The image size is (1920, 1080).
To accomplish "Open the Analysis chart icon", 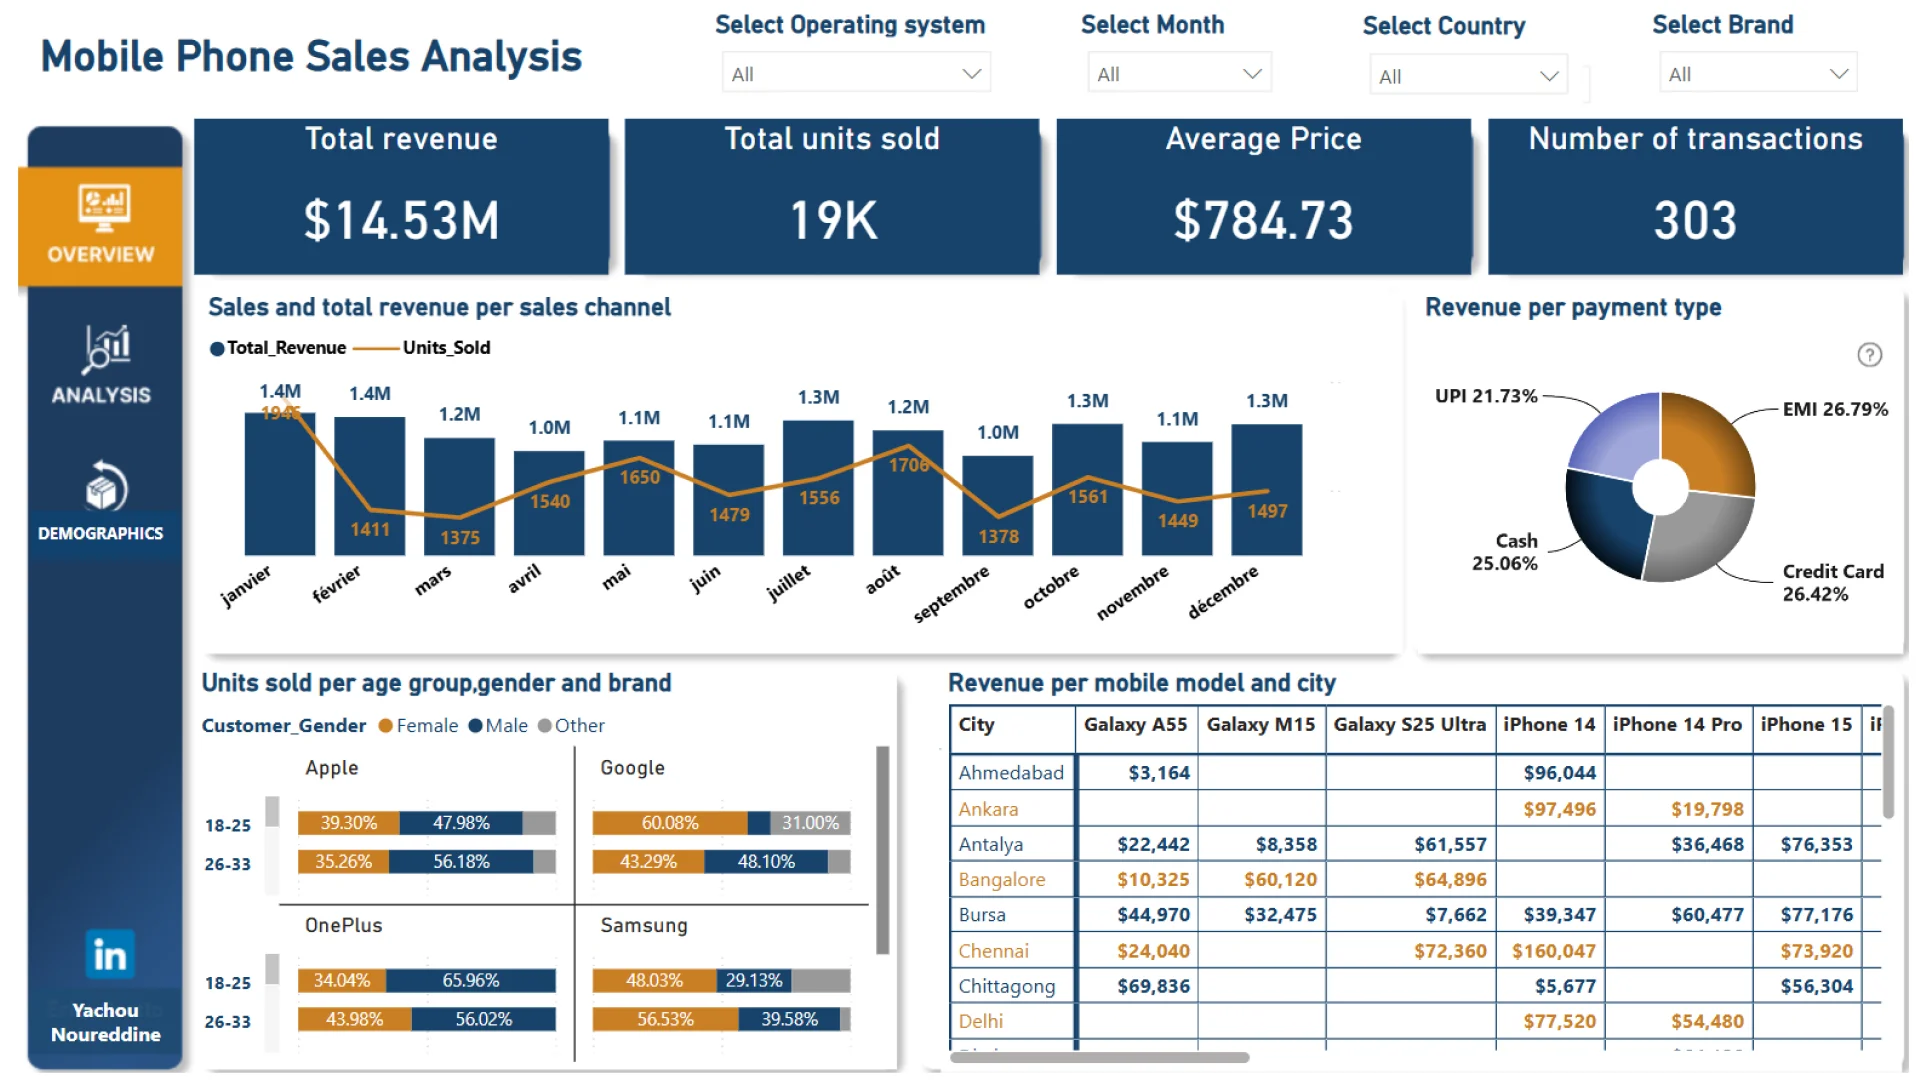I will 105,349.
